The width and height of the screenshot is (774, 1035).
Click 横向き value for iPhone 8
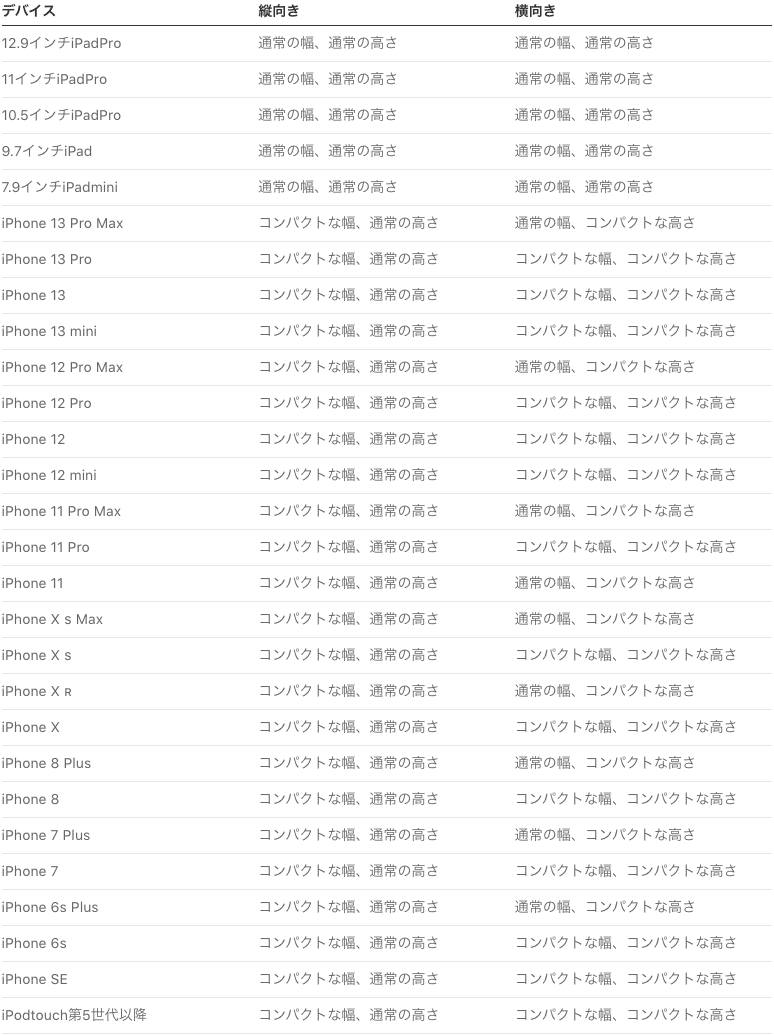pos(626,799)
